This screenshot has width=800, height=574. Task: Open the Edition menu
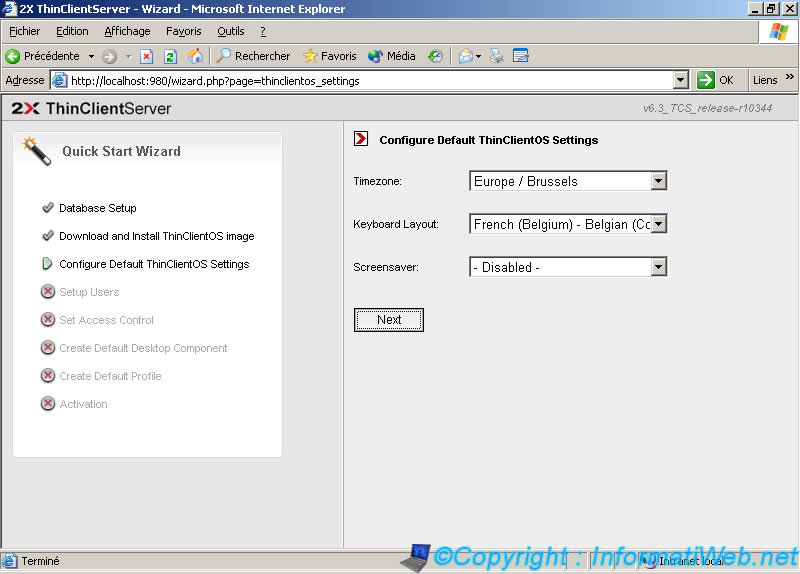[x=72, y=32]
